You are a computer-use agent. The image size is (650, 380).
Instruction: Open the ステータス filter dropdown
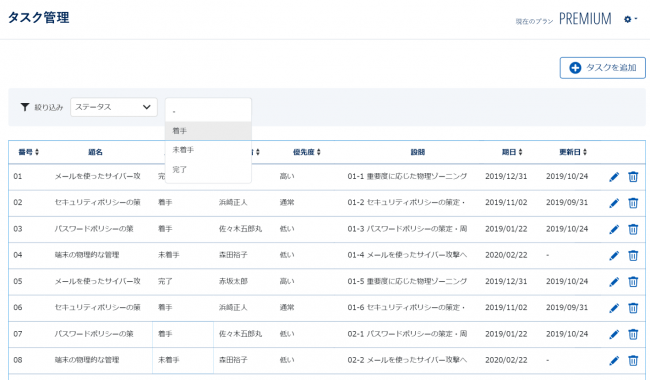point(114,107)
